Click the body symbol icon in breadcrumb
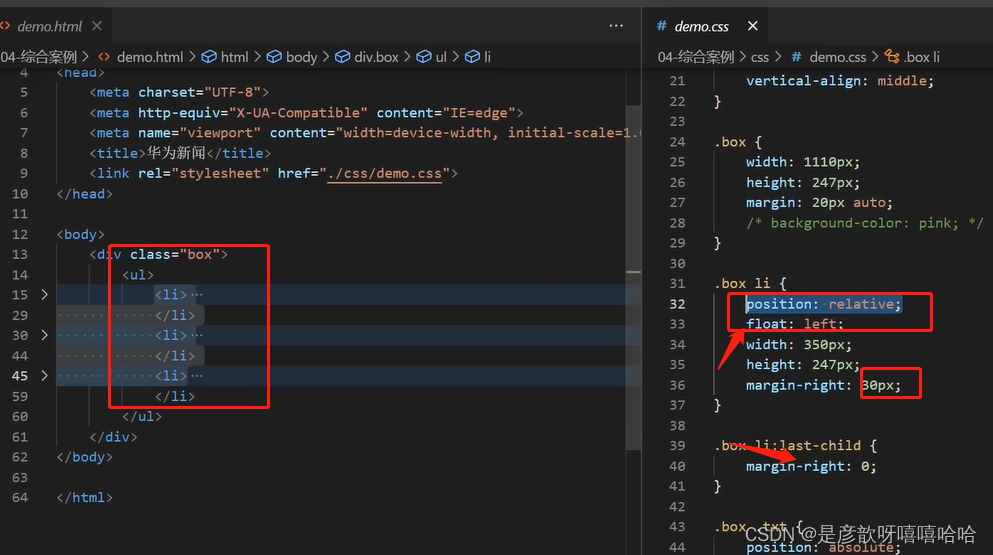993x555 pixels. [x=273, y=57]
